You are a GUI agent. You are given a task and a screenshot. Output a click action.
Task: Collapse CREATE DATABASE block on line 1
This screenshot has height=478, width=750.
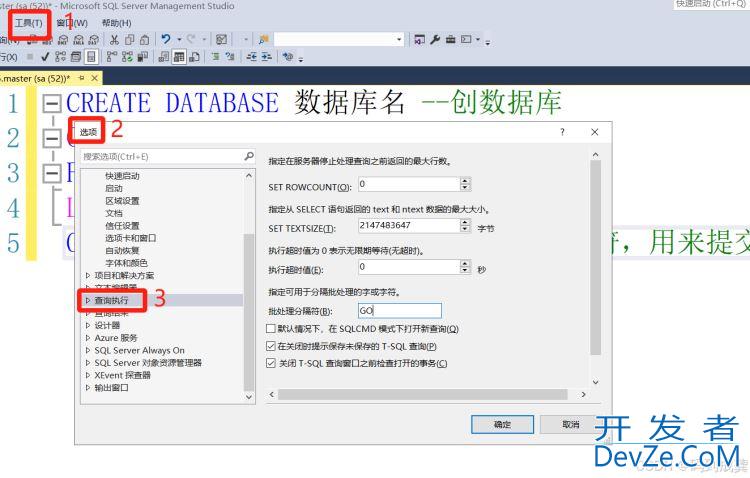click(x=52, y=103)
